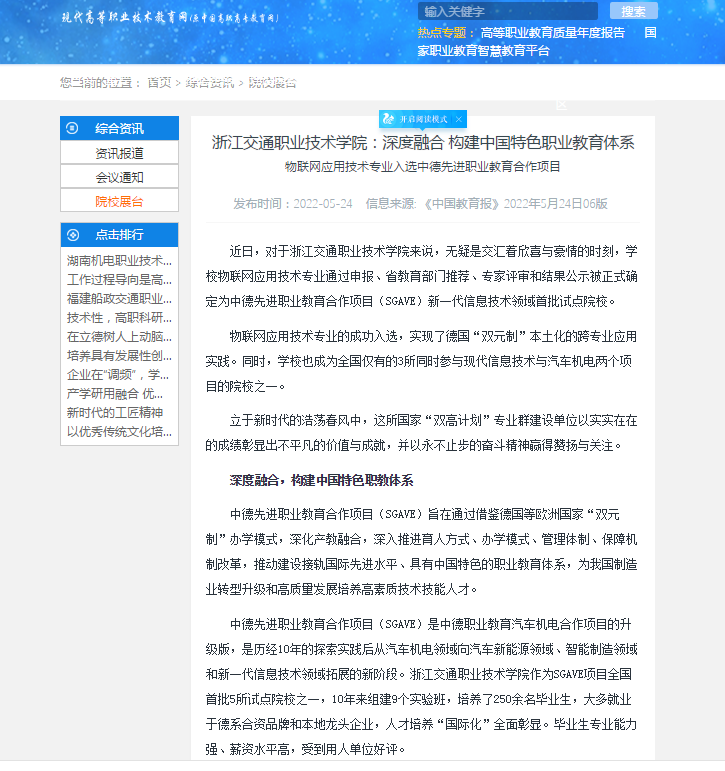The height and width of the screenshot is (771, 725).
Task: Click the 点击排行 header circle icon
Action: pyautogui.click(x=73, y=235)
